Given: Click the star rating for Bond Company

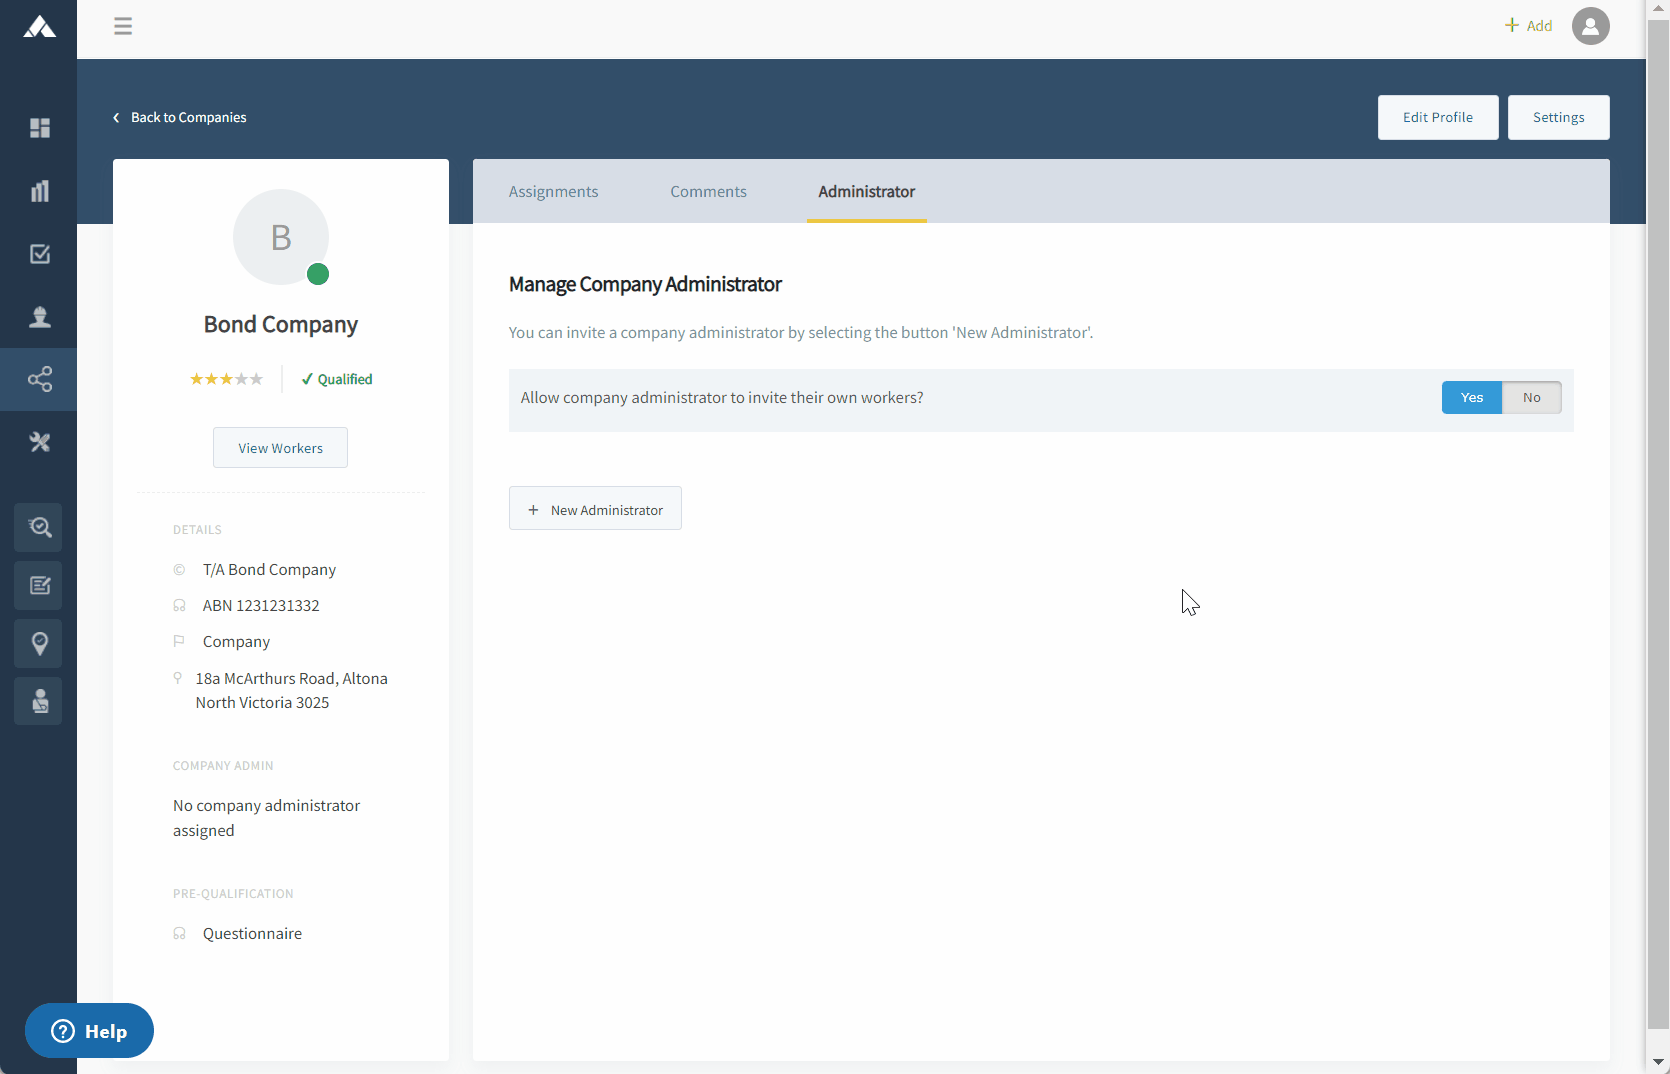Looking at the screenshot, I should point(227,379).
